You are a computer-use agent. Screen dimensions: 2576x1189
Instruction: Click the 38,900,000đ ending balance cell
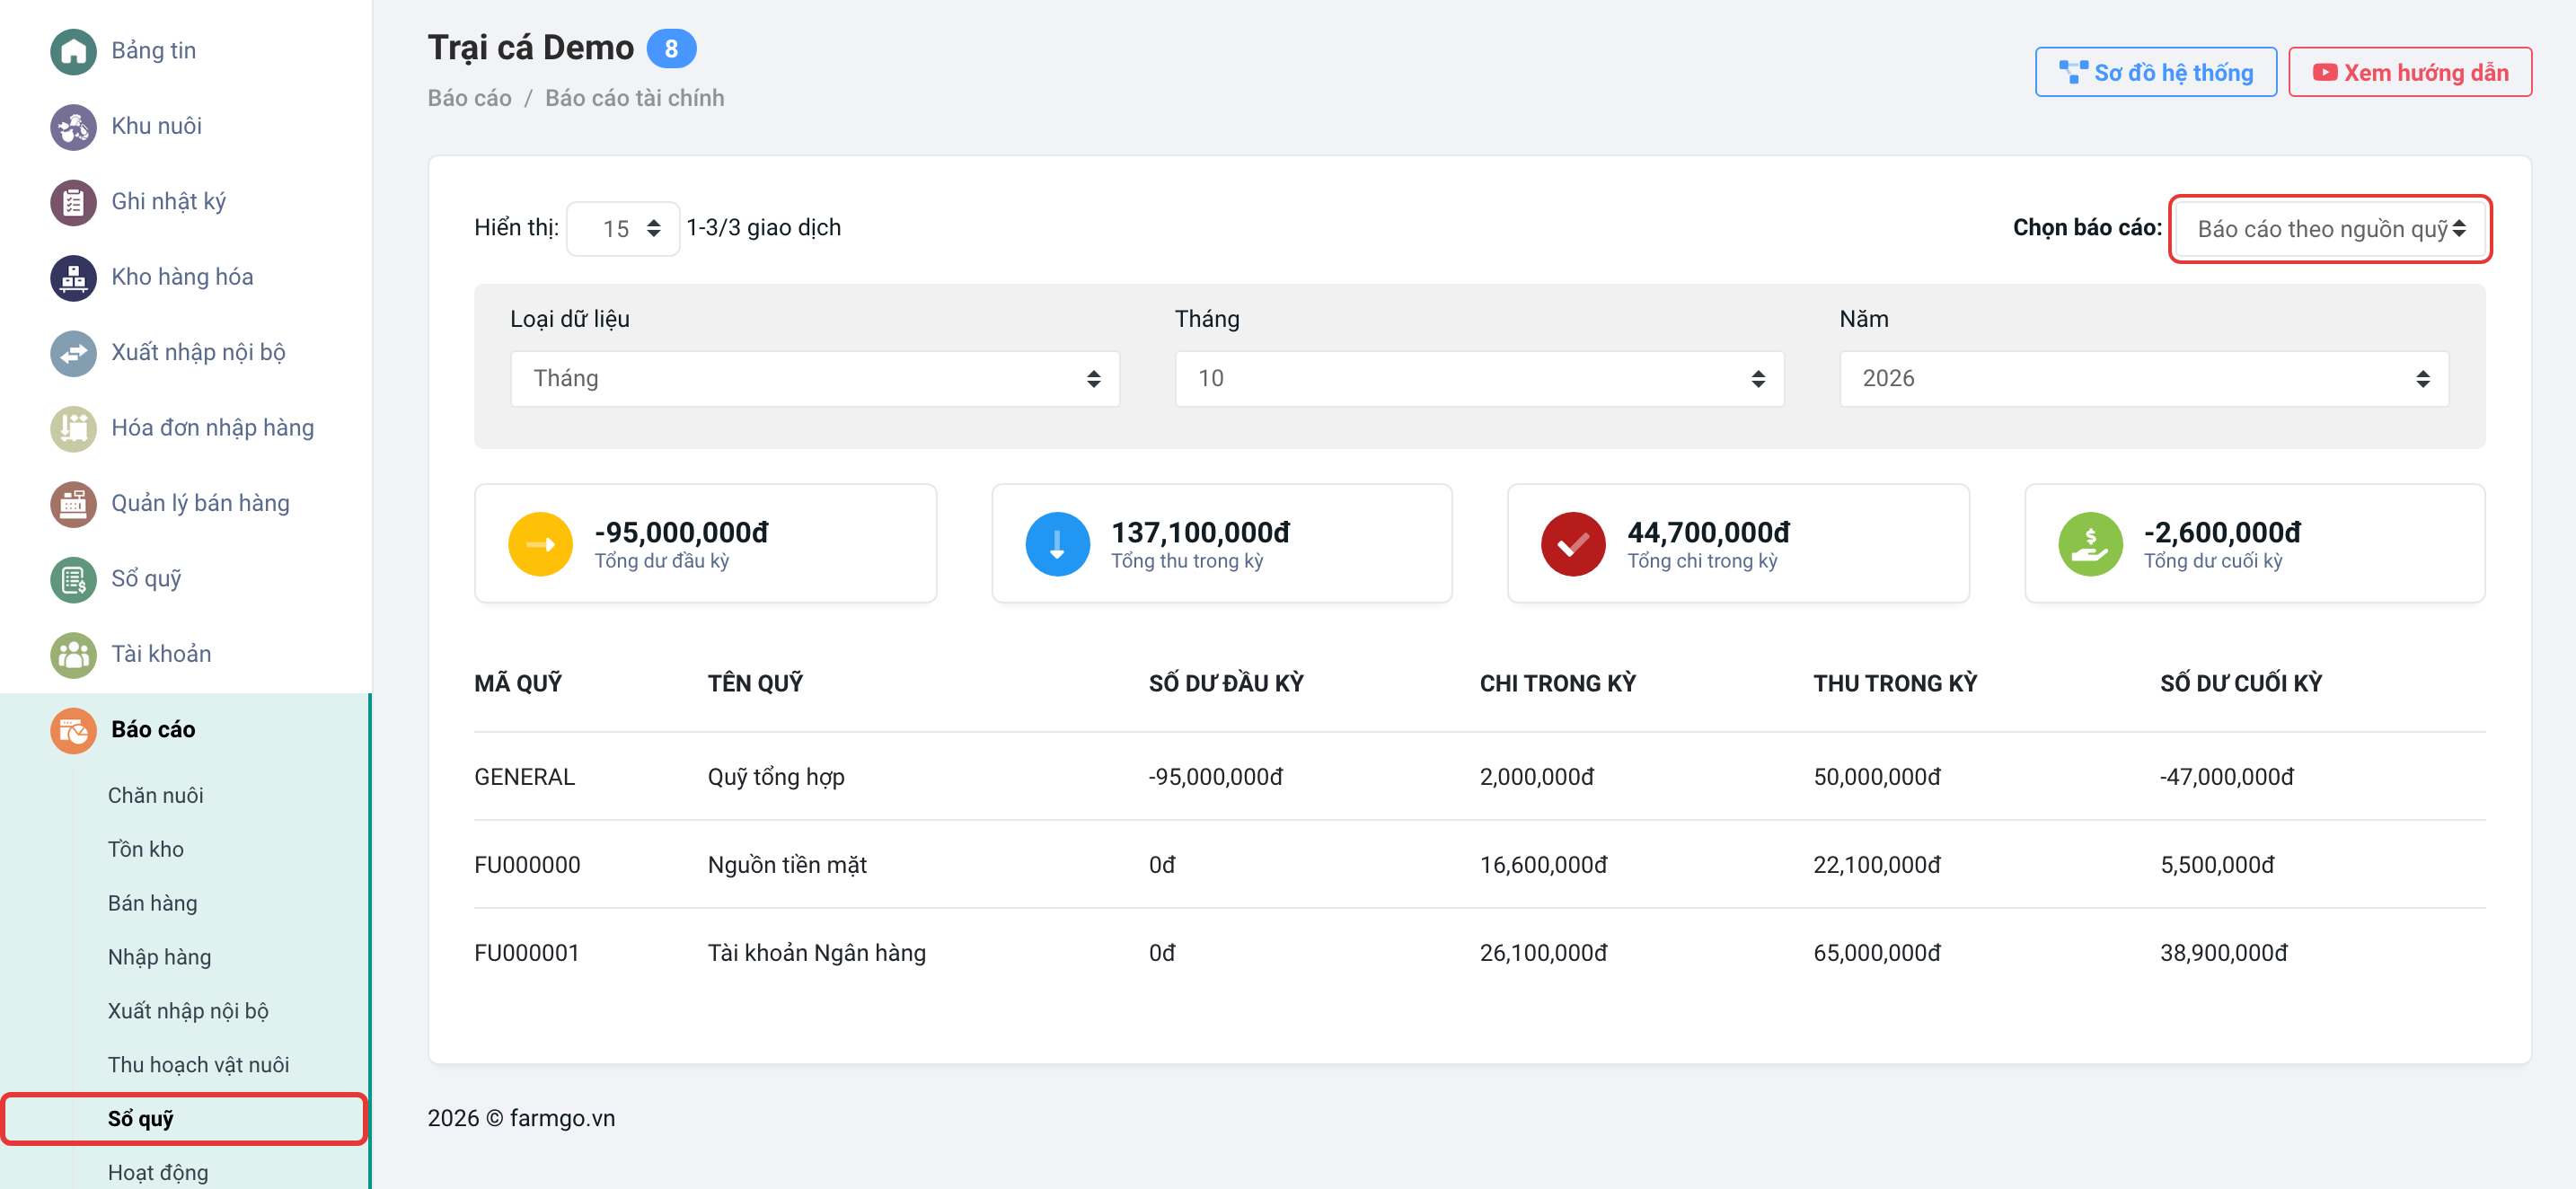(2223, 953)
